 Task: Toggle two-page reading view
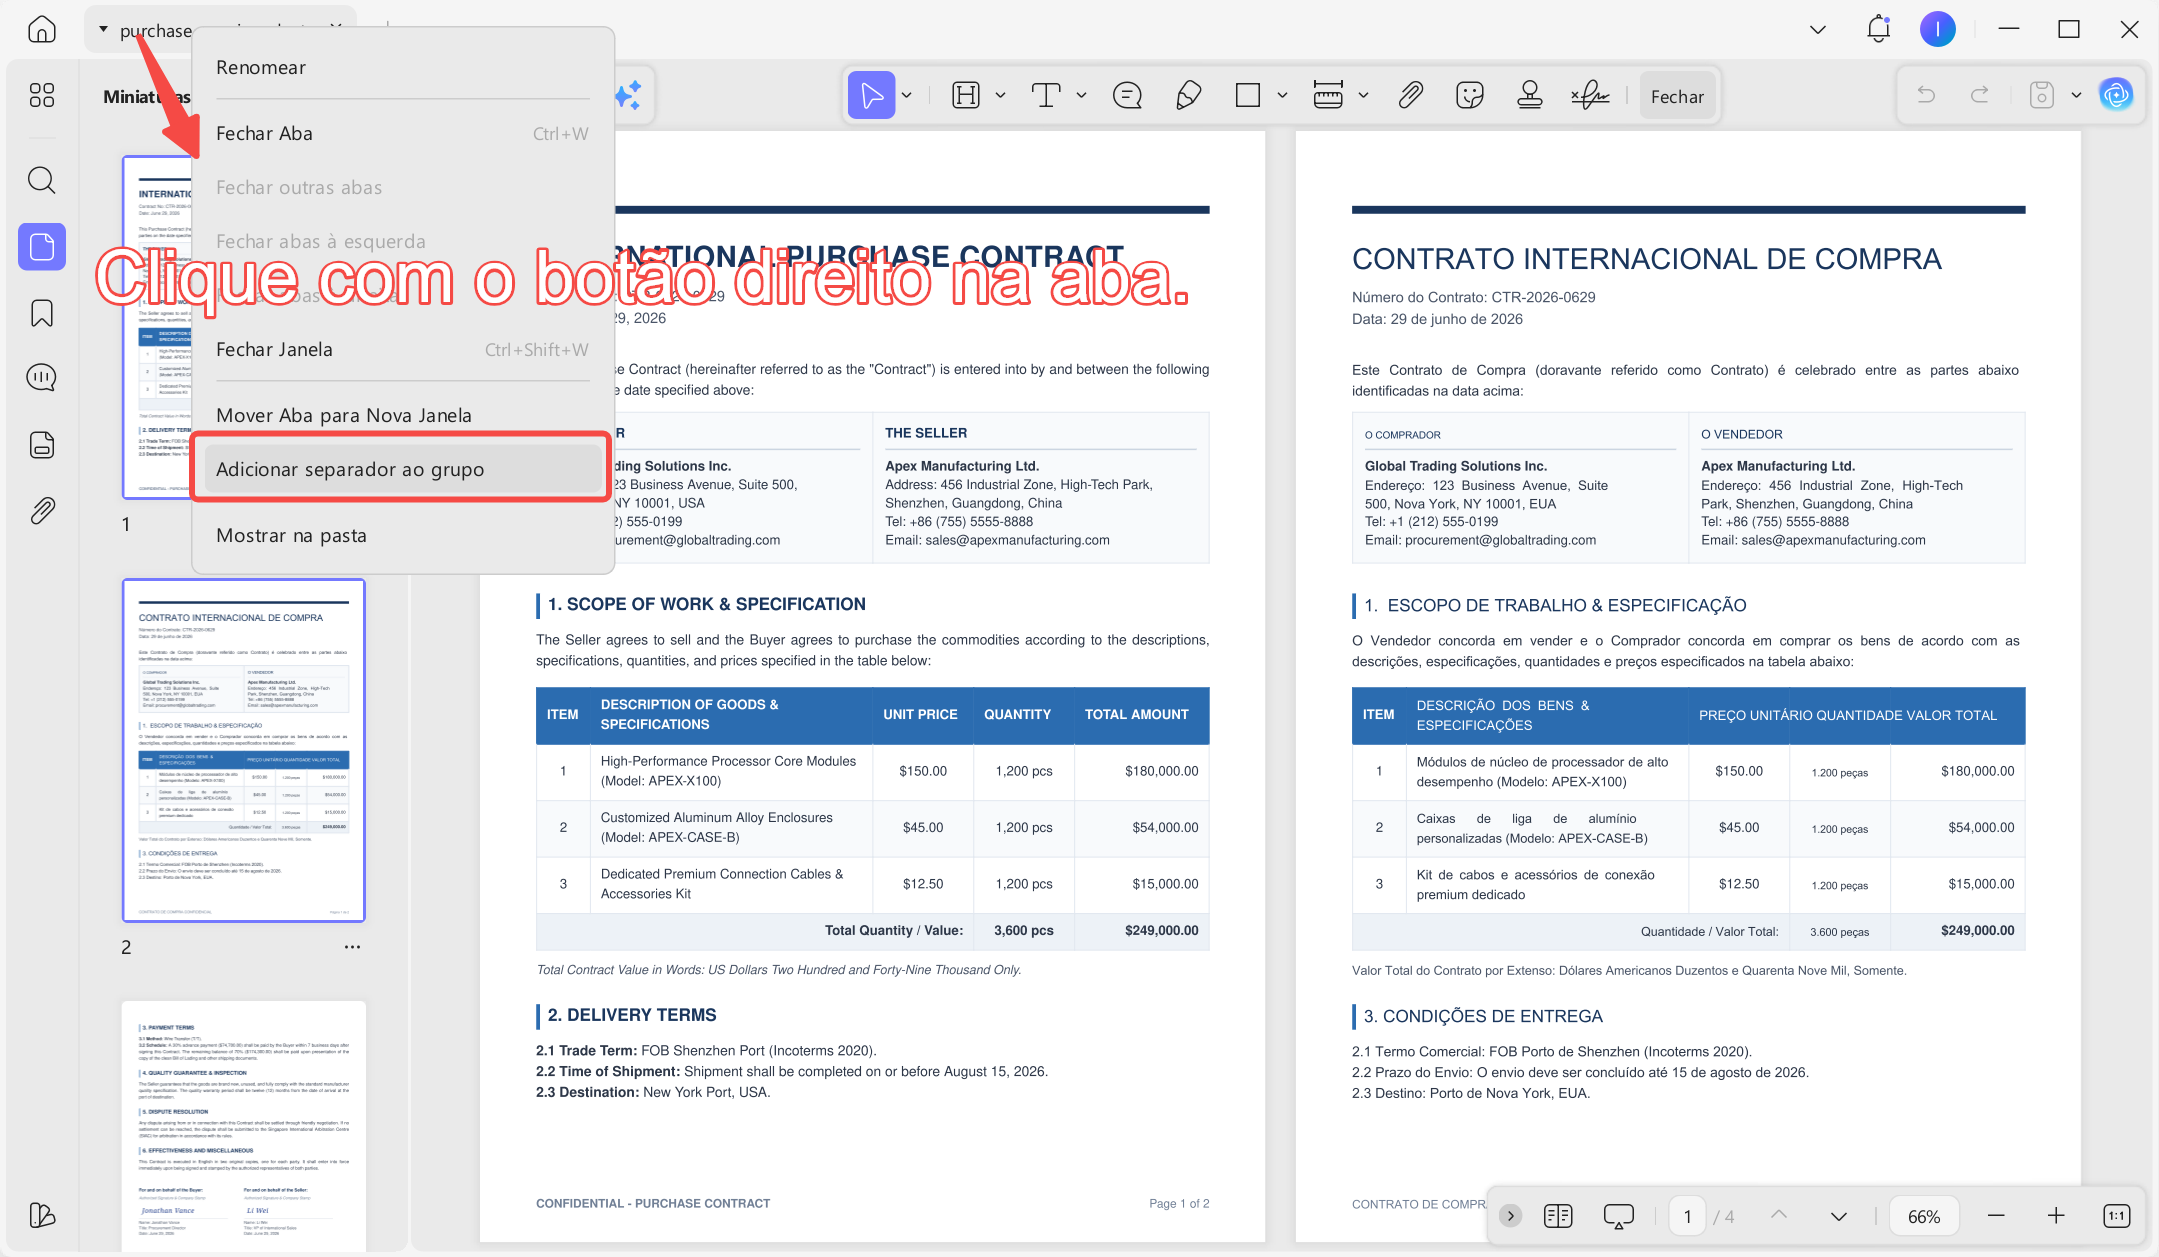click(1558, 1216)
